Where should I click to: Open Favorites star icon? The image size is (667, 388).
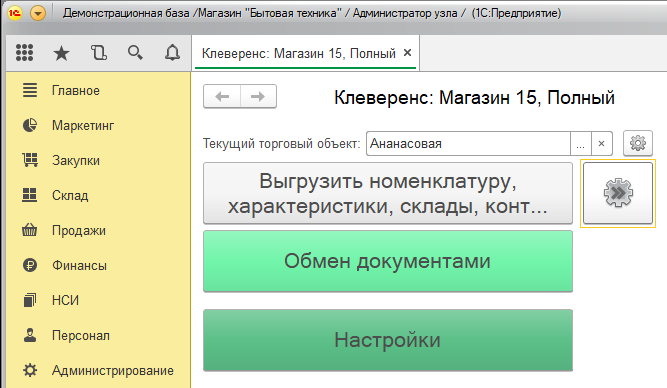(x=61, y=53)
